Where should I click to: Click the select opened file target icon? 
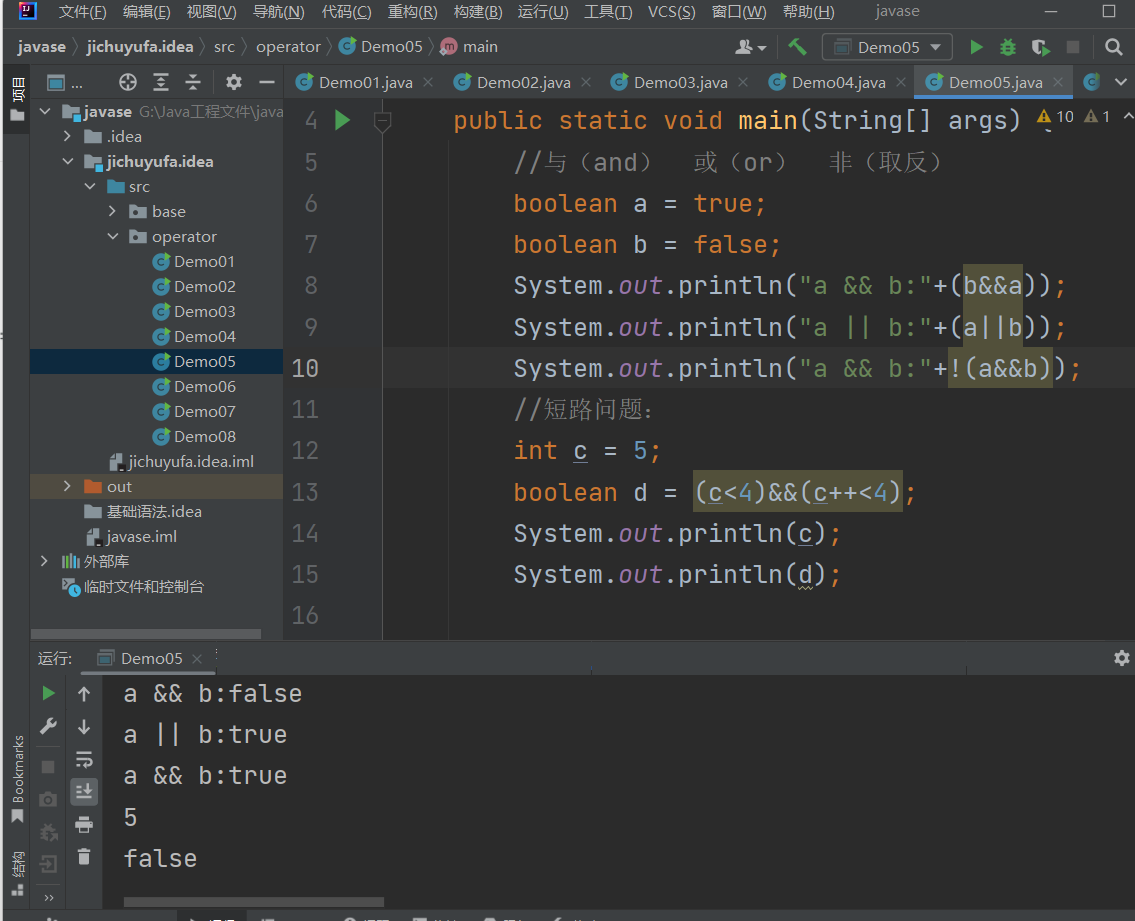(128, 82)
